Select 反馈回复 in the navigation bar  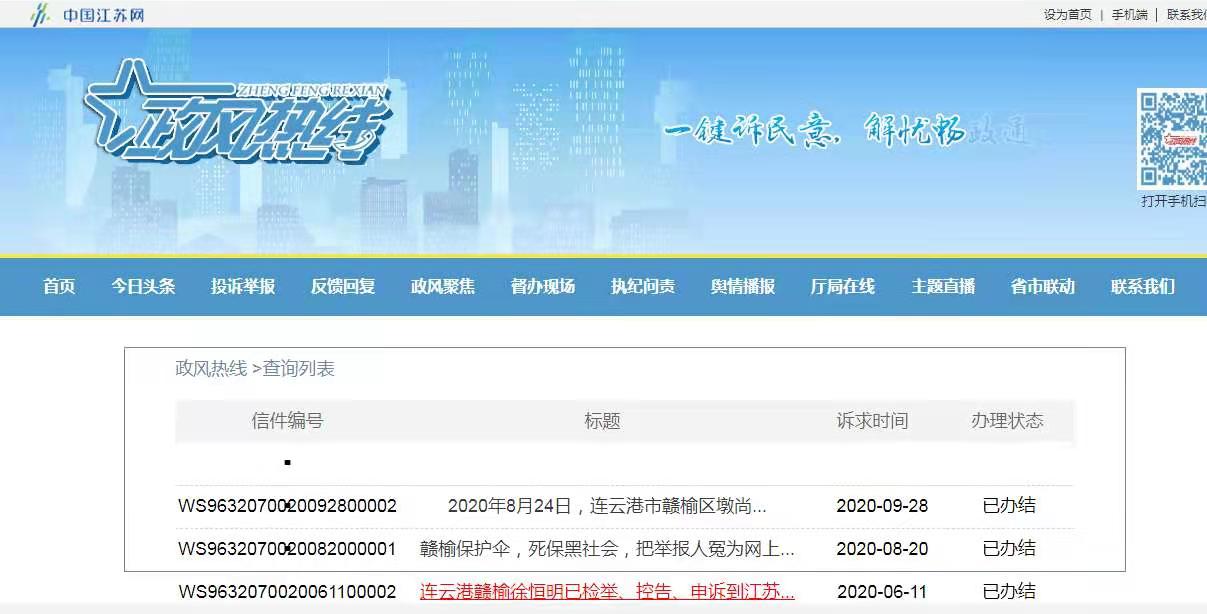point(343,287)
